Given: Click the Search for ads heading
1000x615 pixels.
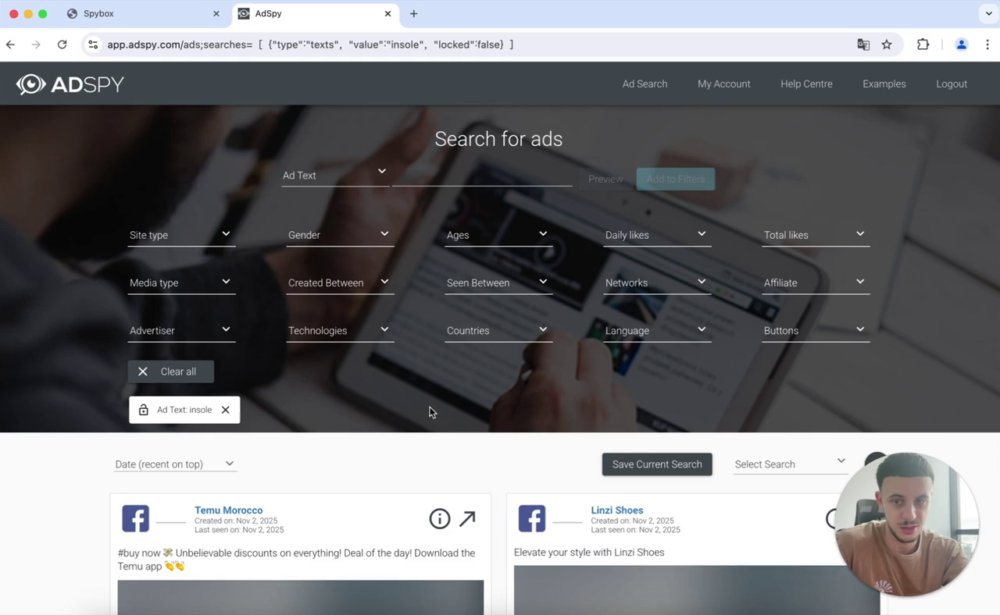Looking at the screenshot, I should coord(499,138).
